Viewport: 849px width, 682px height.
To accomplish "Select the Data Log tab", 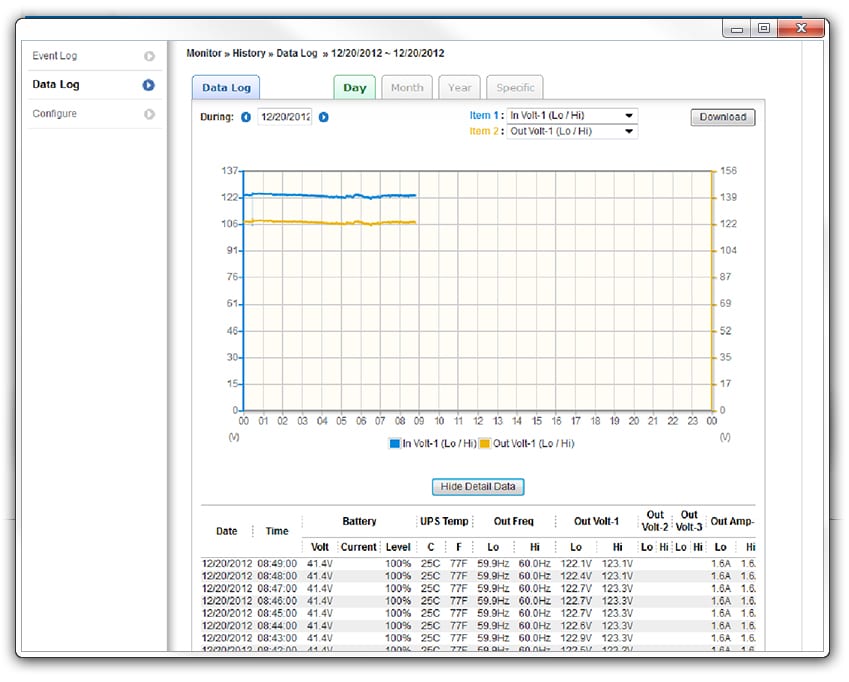I will click(x=226, y=88).
